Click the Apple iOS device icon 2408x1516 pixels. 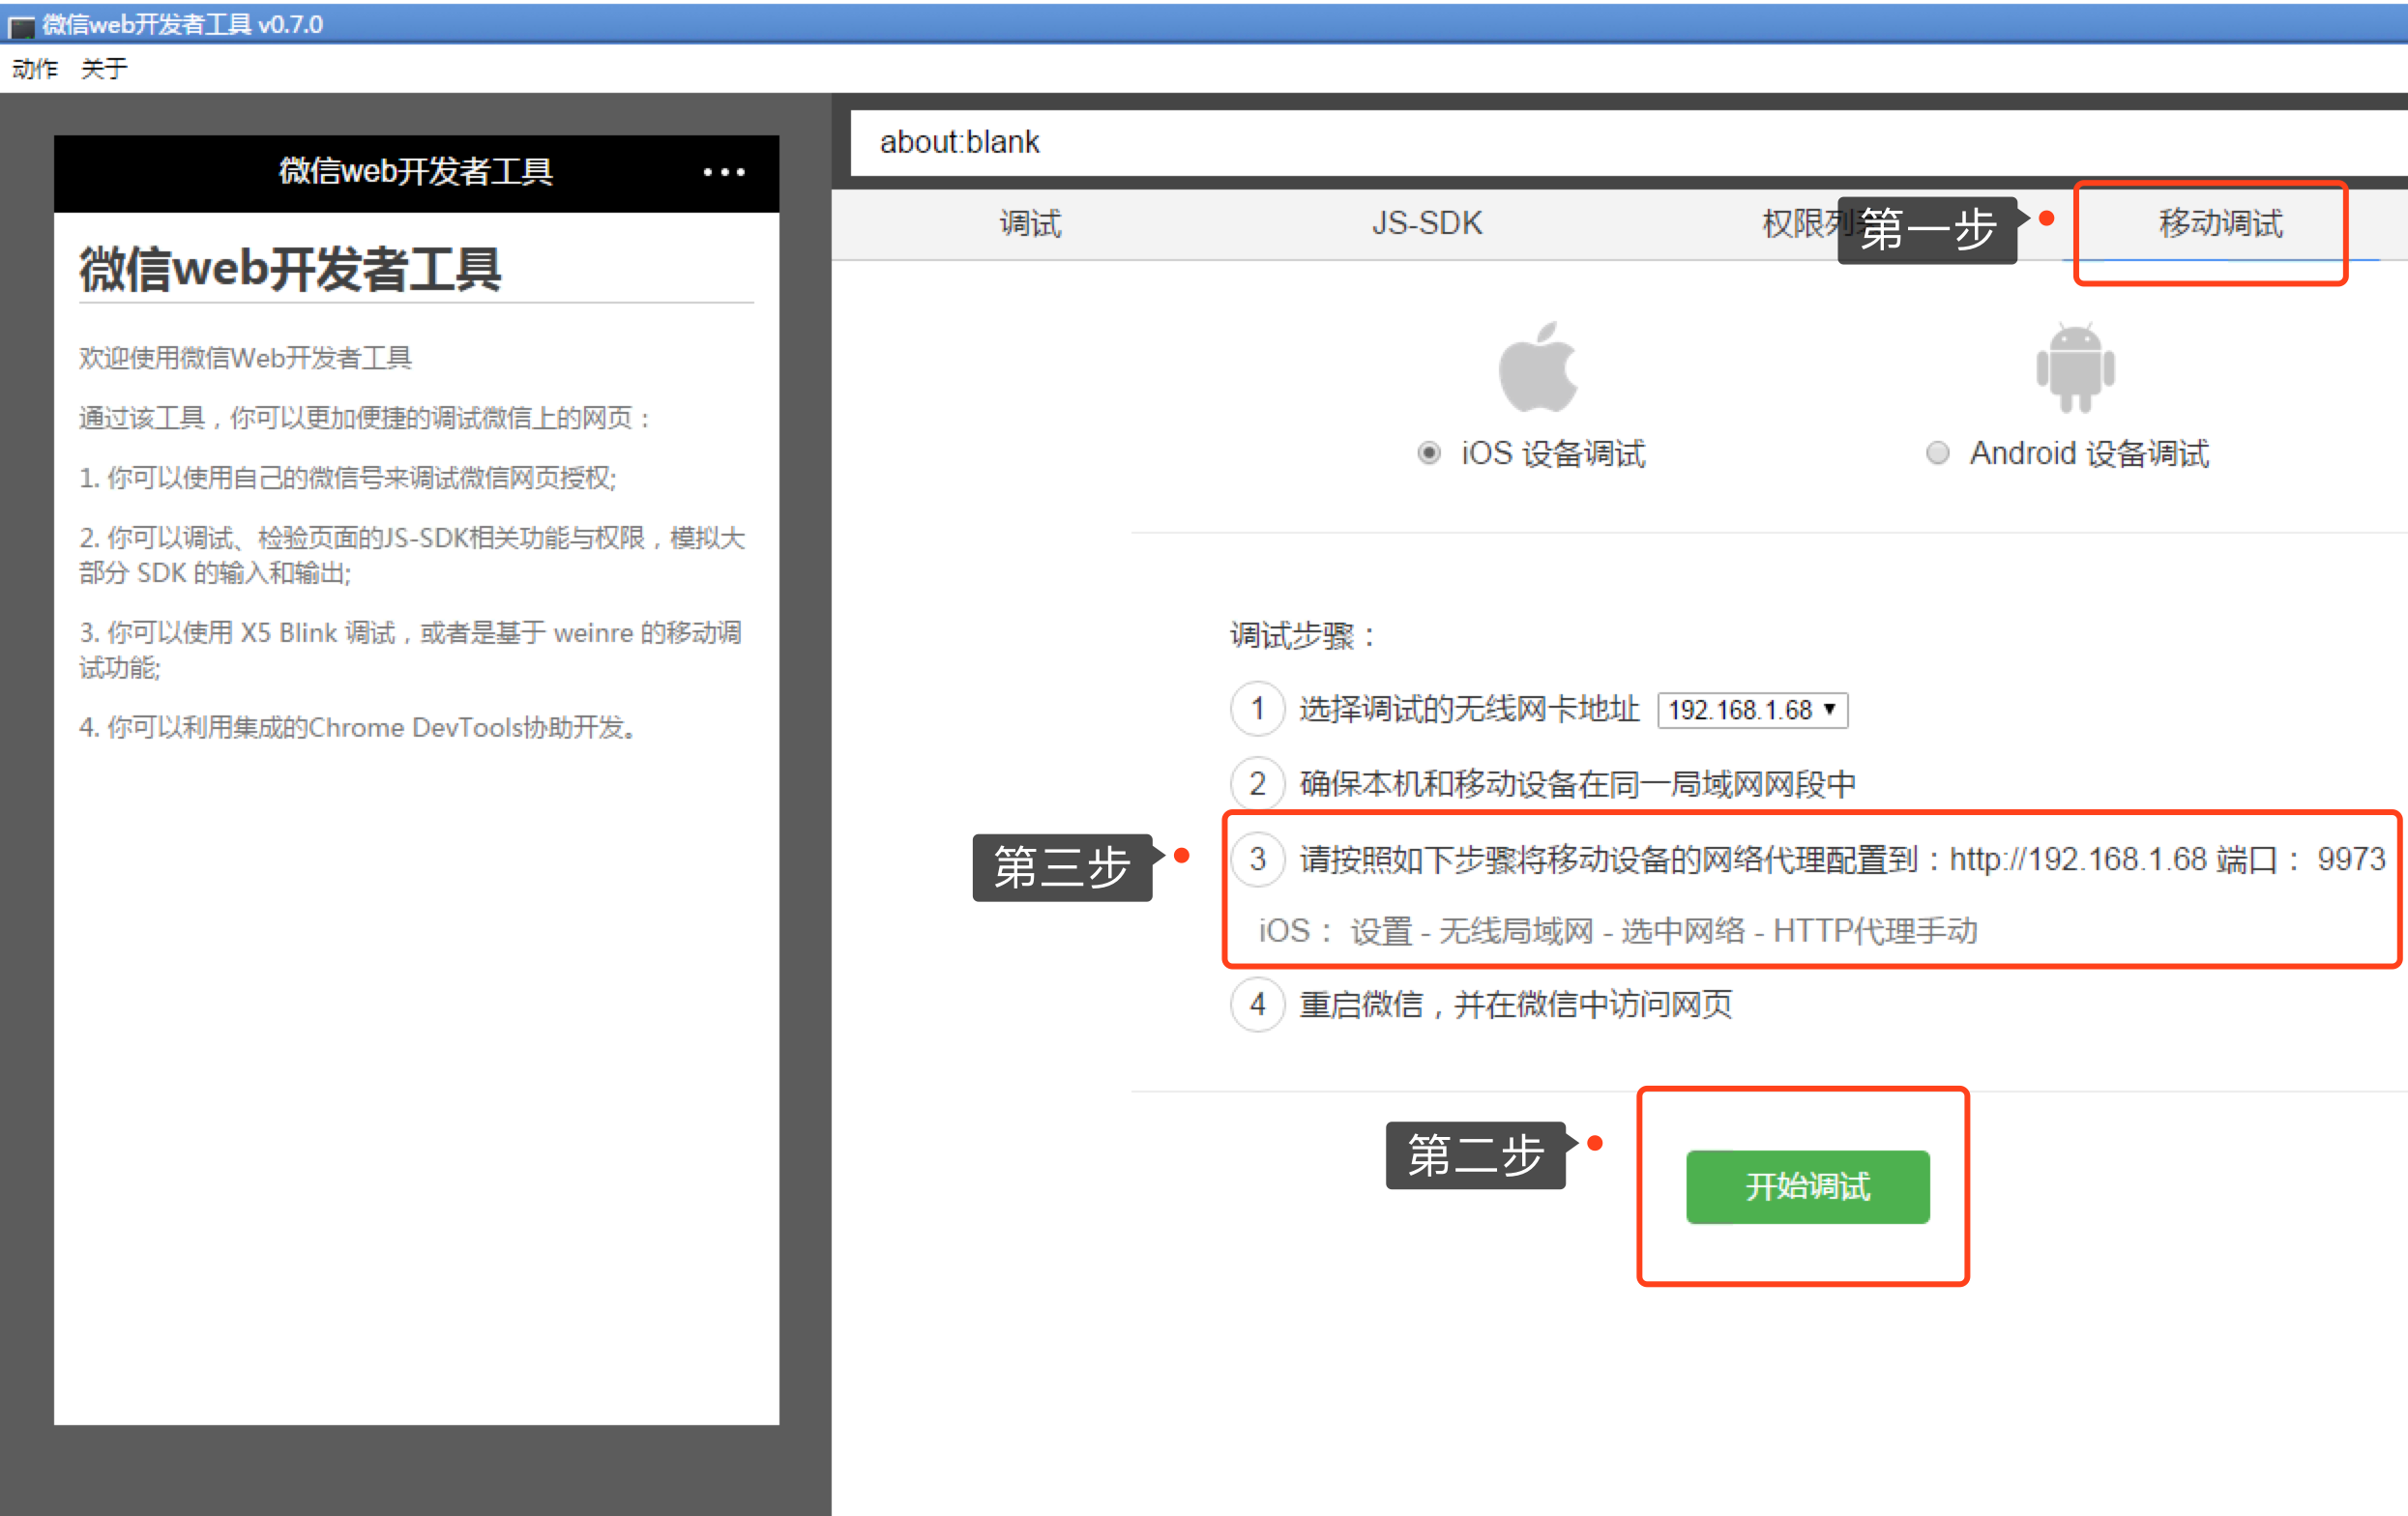[x=1538, y=367]
